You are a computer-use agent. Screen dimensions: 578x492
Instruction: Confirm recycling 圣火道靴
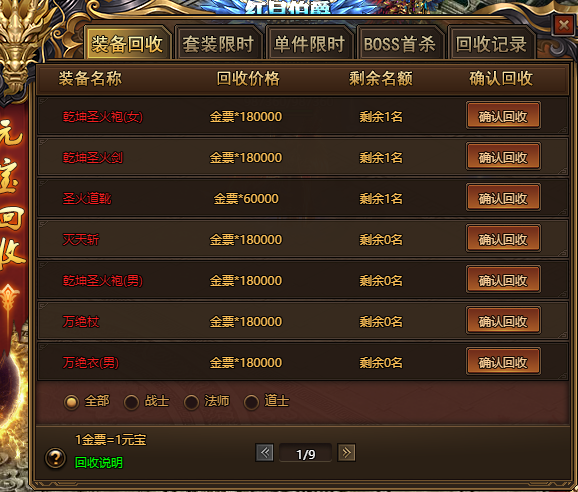tap(503, 197)
